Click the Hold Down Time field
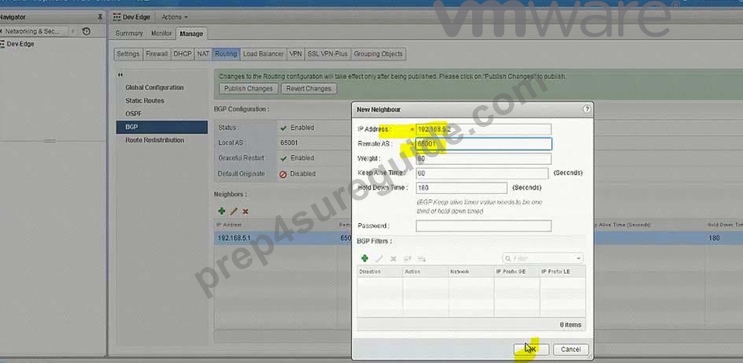The height and width of the screenshot is (363, 743). (461, 188)
